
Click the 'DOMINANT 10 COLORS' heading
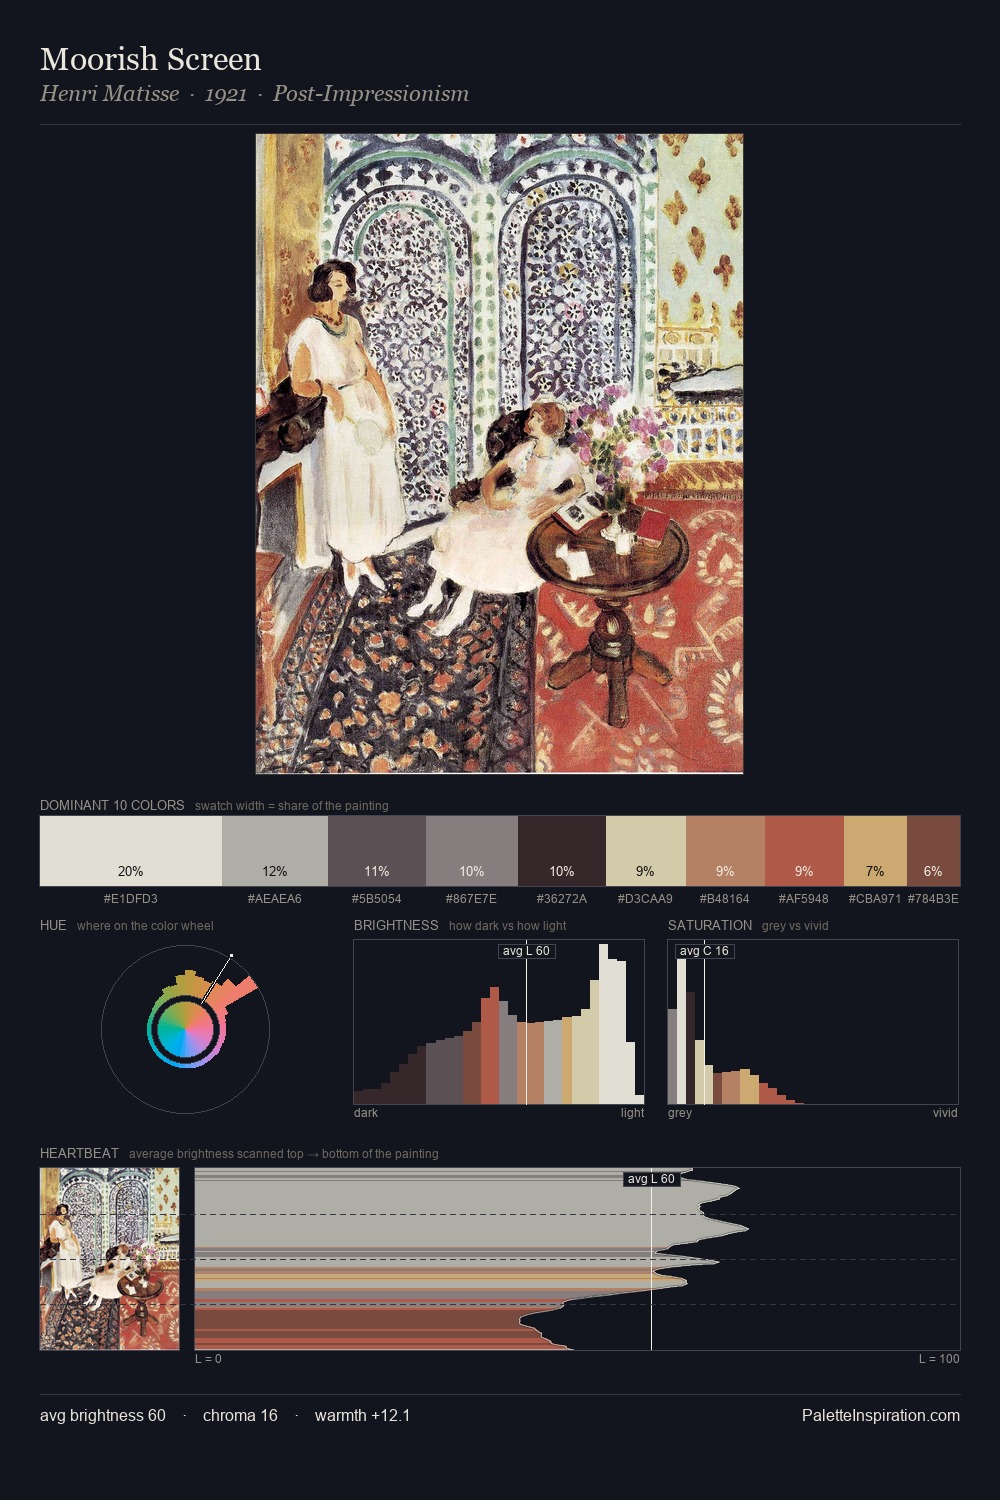(x=112, y=805)
